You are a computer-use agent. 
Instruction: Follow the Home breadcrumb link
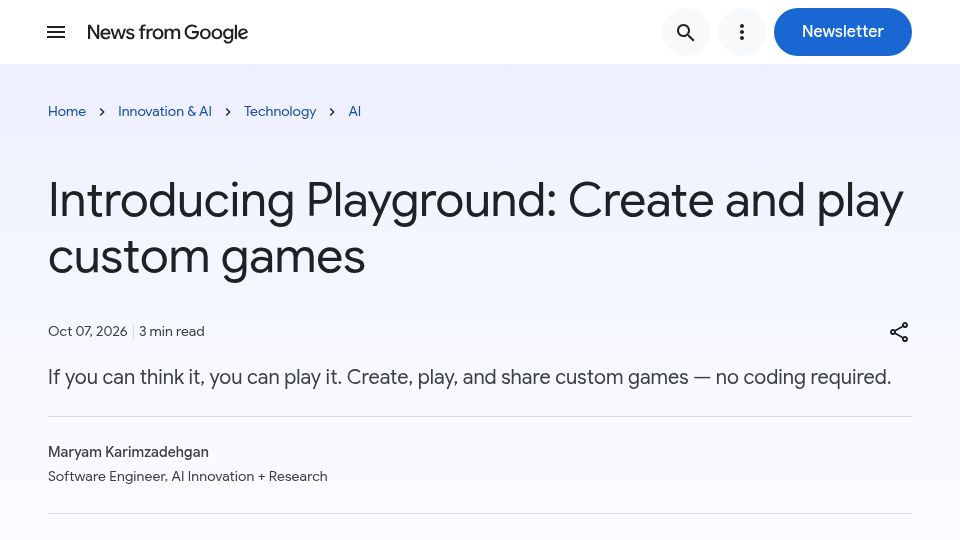(x=67, y=111)
